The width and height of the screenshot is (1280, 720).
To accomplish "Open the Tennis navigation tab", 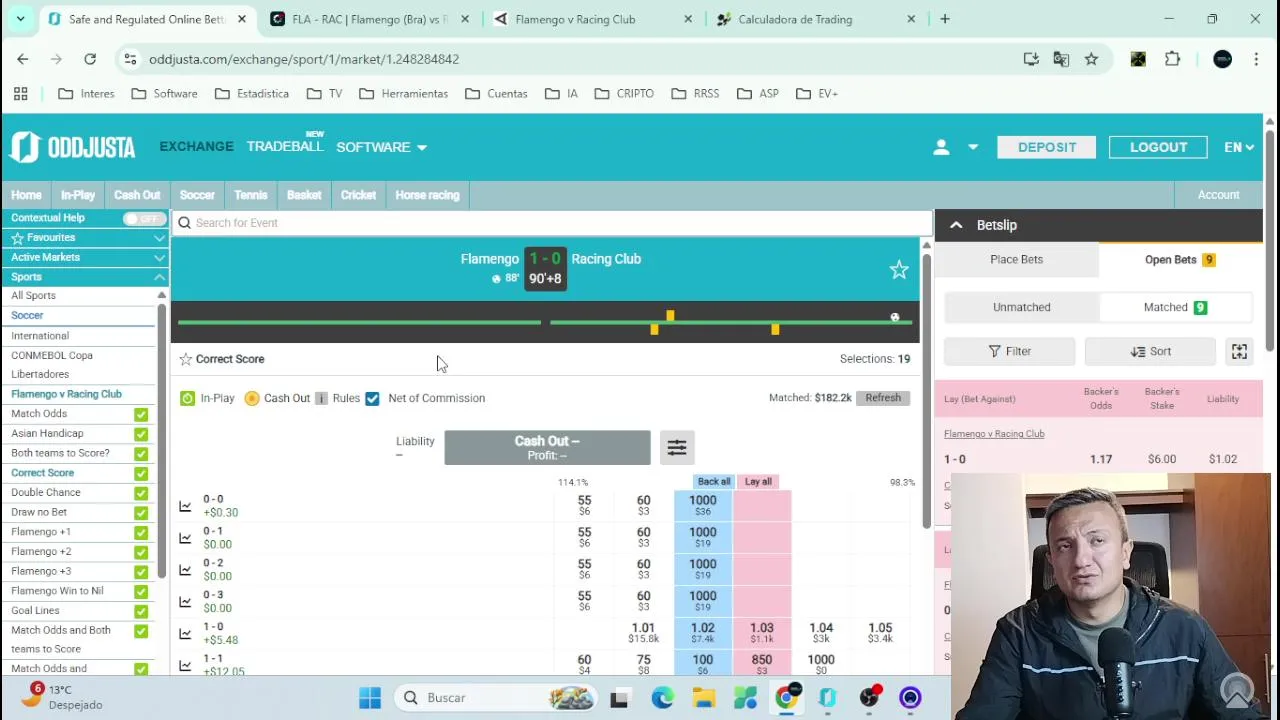I will click(x=251, y=195).
